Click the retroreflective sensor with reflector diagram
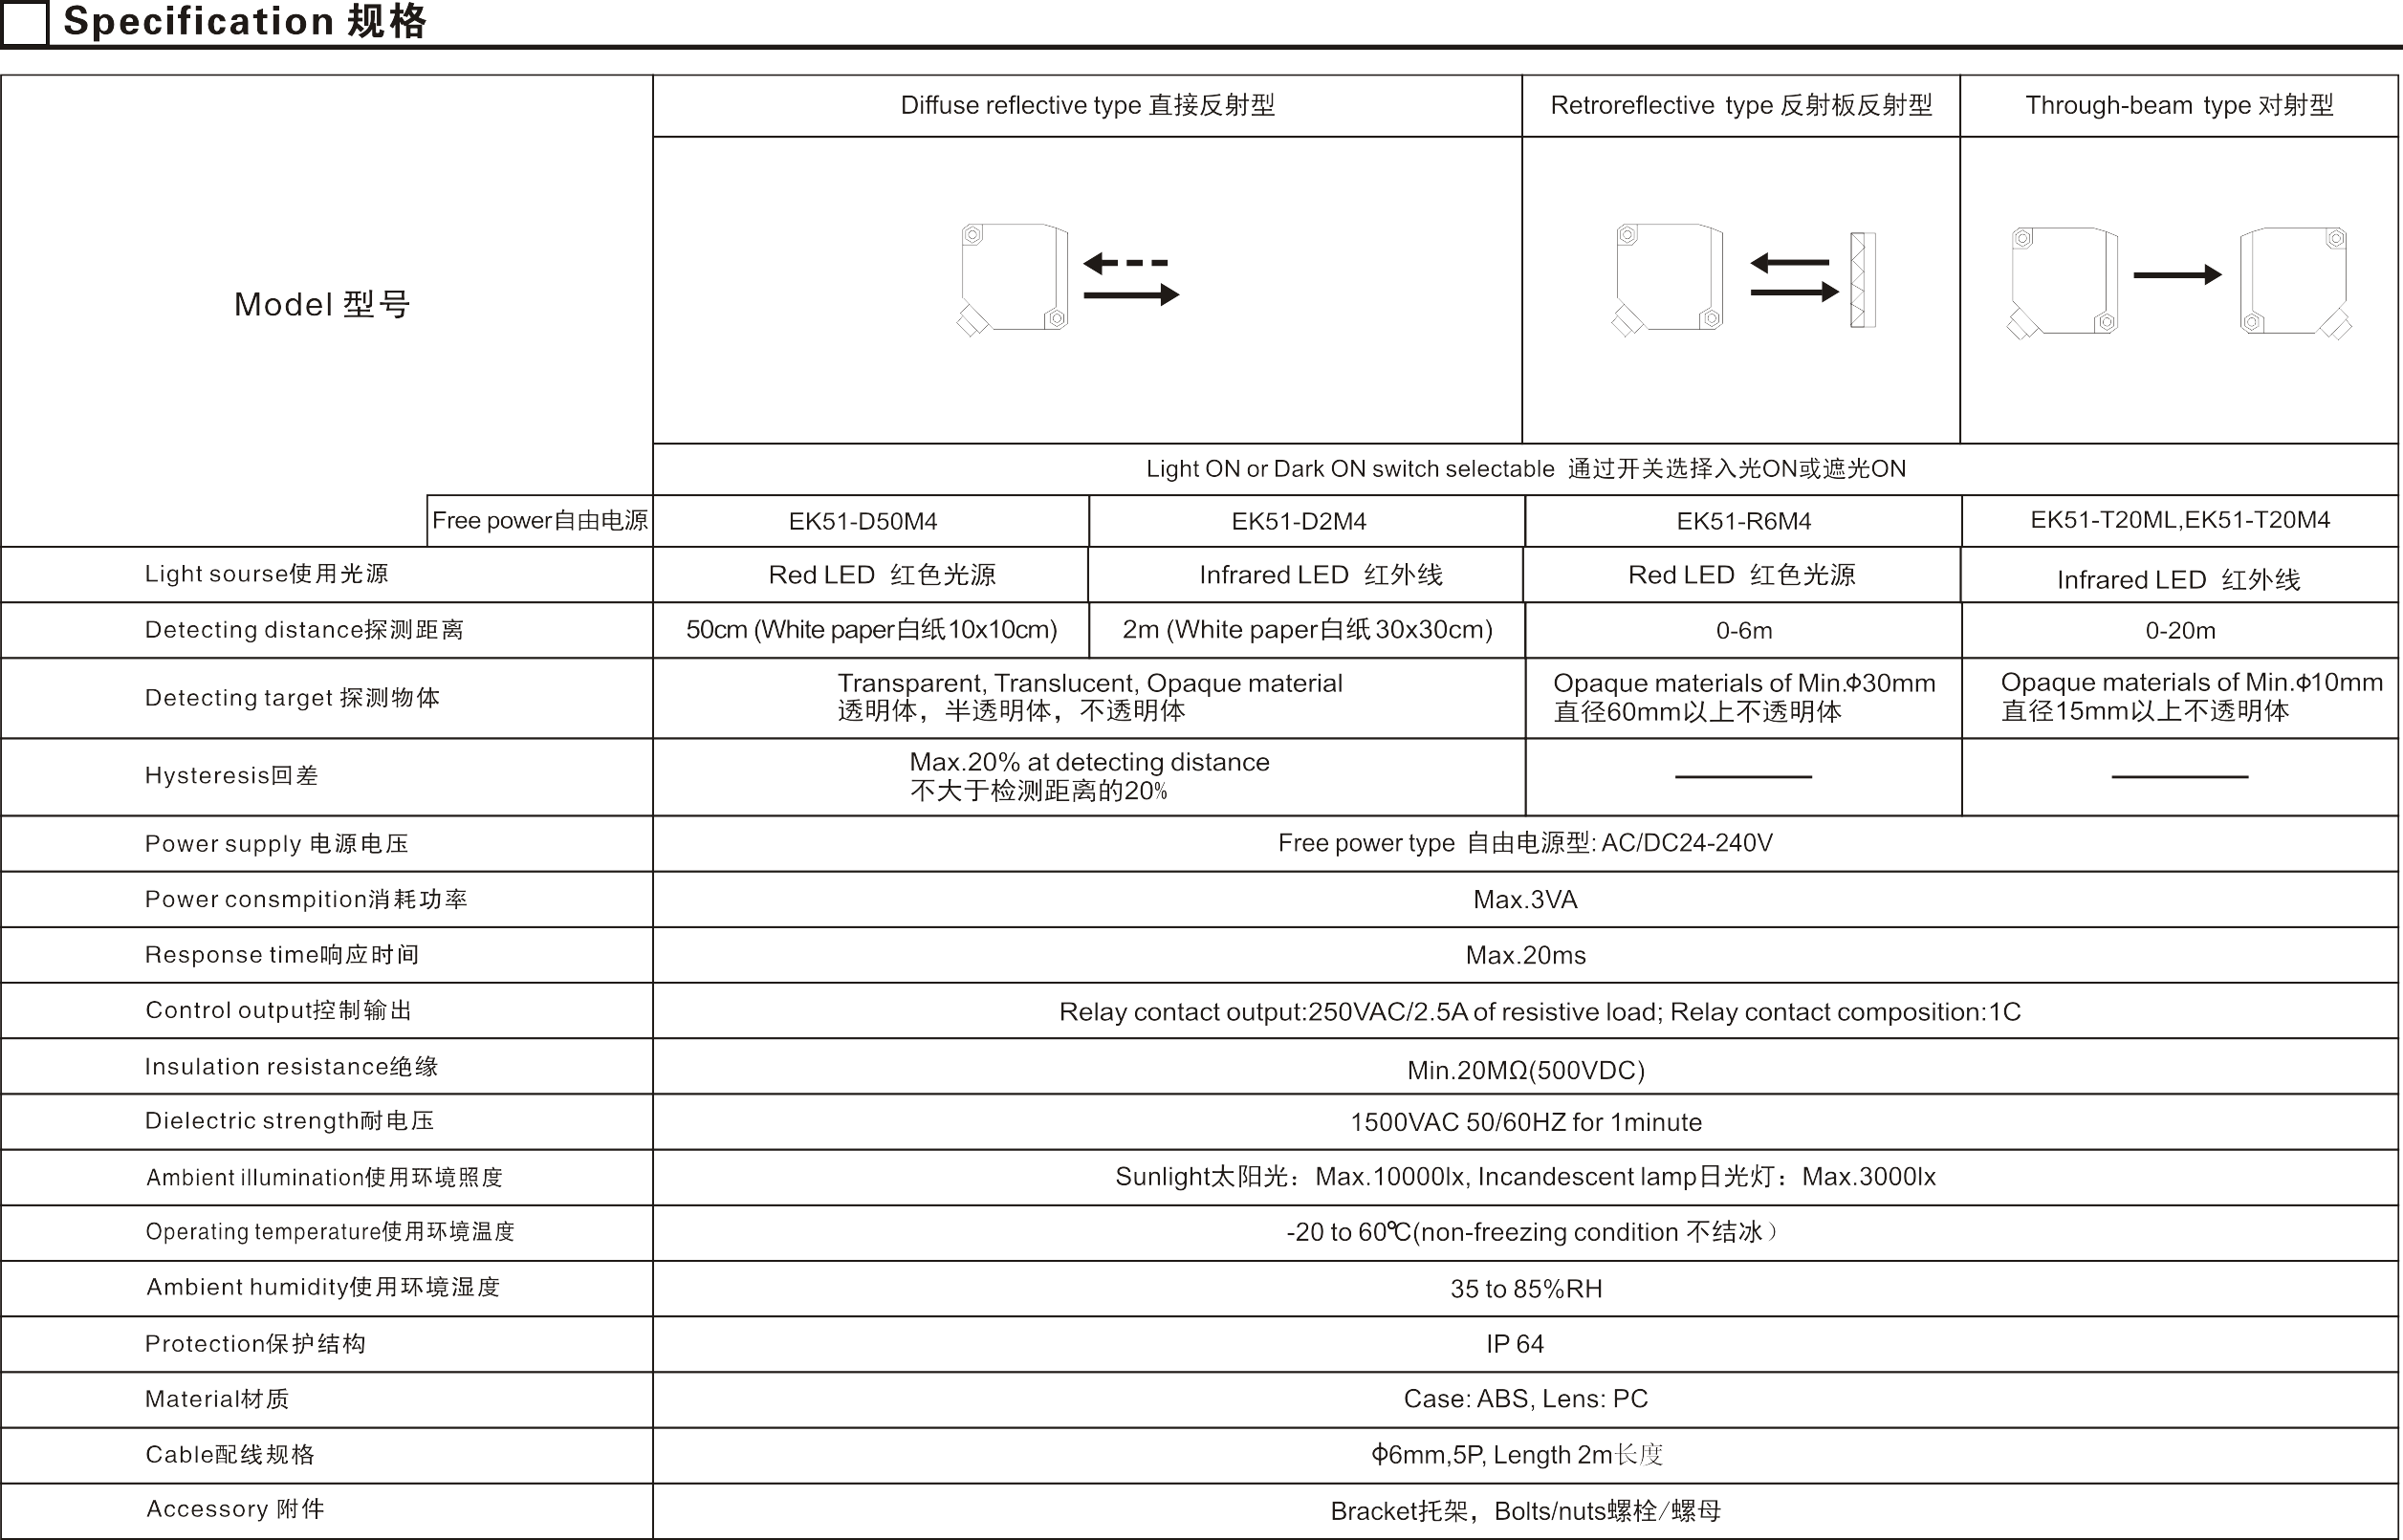Viewport: 2403px width, 1540px height. (1743, 279)
